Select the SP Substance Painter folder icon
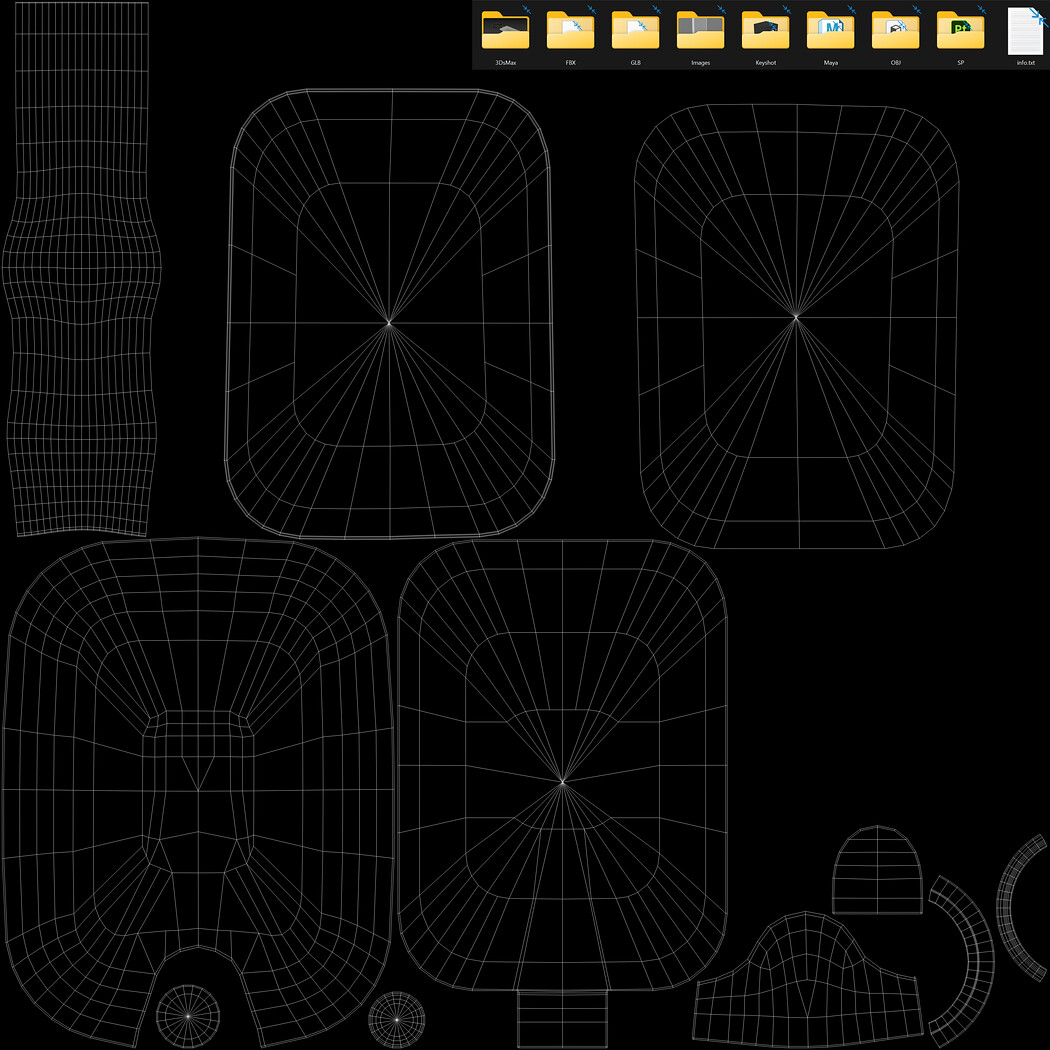 [x=960, y=29]
